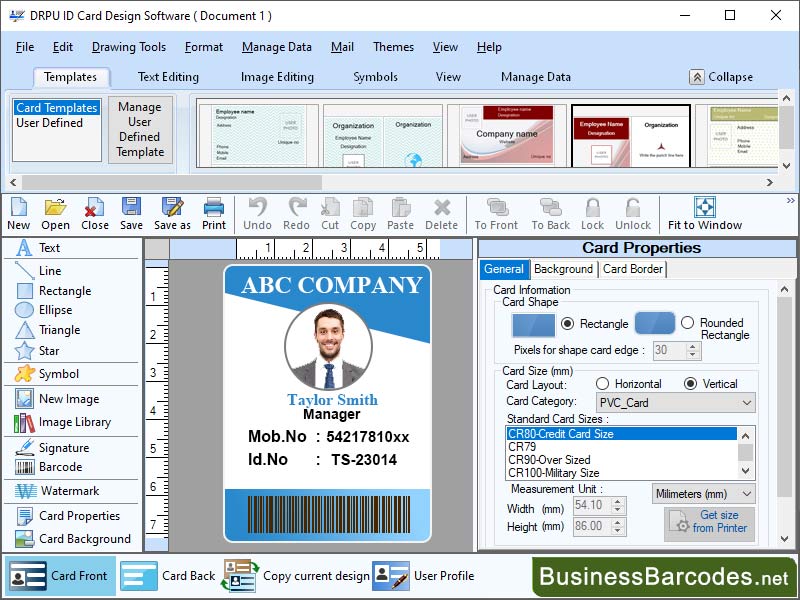Choose Horizontal card layout
800x600 pixels.
click(603, 384)
